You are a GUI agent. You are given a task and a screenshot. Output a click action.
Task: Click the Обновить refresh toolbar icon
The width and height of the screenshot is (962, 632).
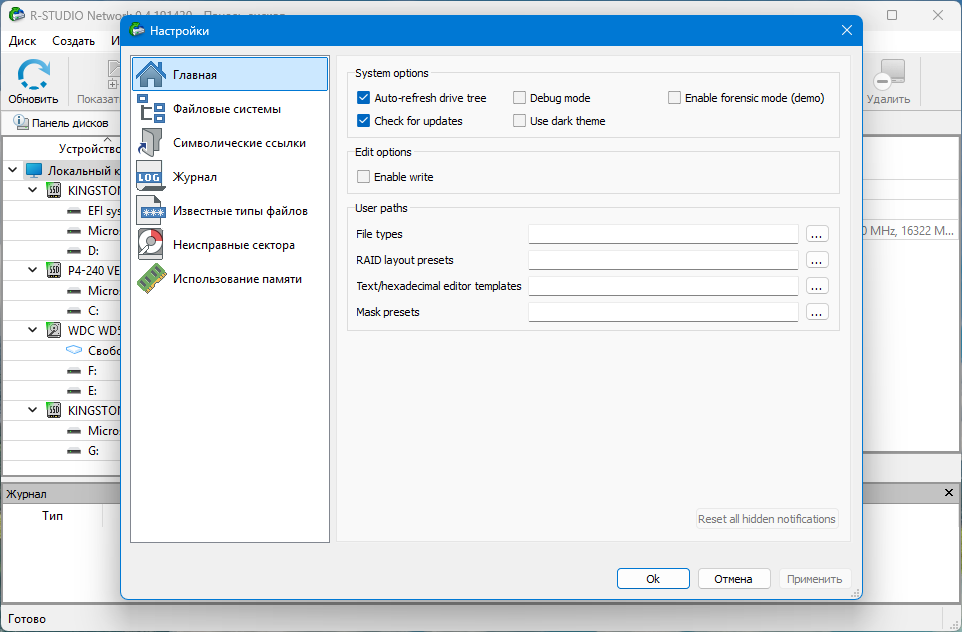[x=33, y=75]
